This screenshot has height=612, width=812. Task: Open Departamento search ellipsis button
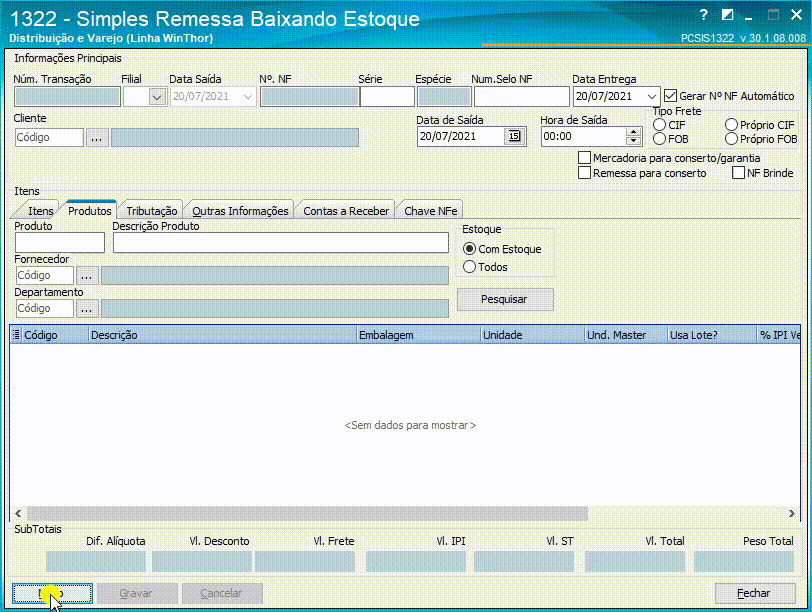tap(86, 309)
